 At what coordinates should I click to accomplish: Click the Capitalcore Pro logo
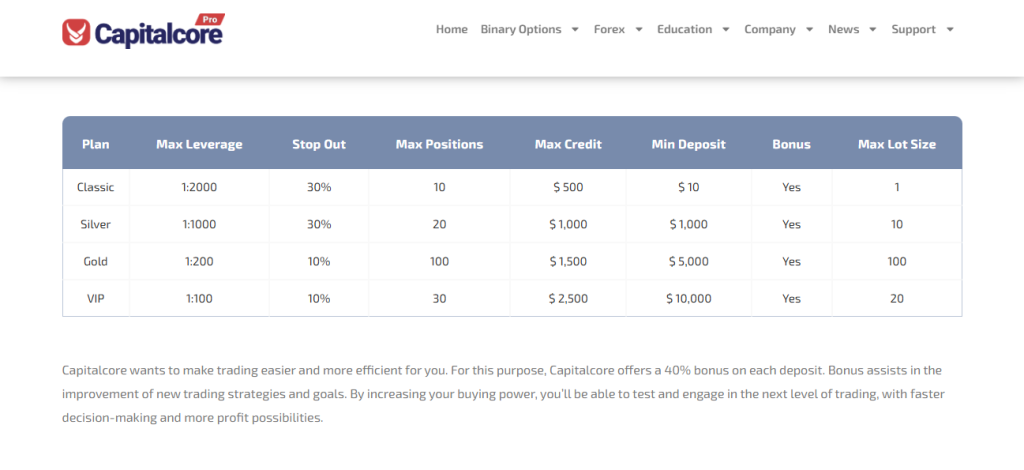pos(142,32)
